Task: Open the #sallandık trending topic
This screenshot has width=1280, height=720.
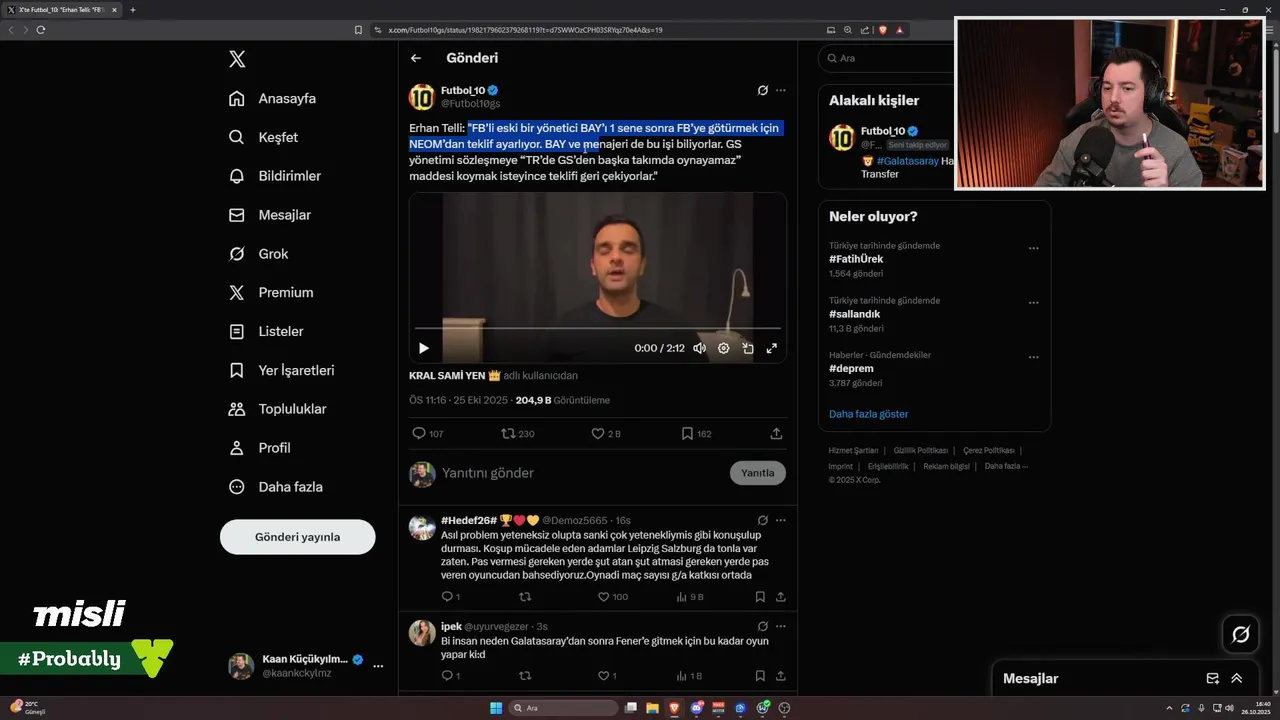Action: (854, 314)
